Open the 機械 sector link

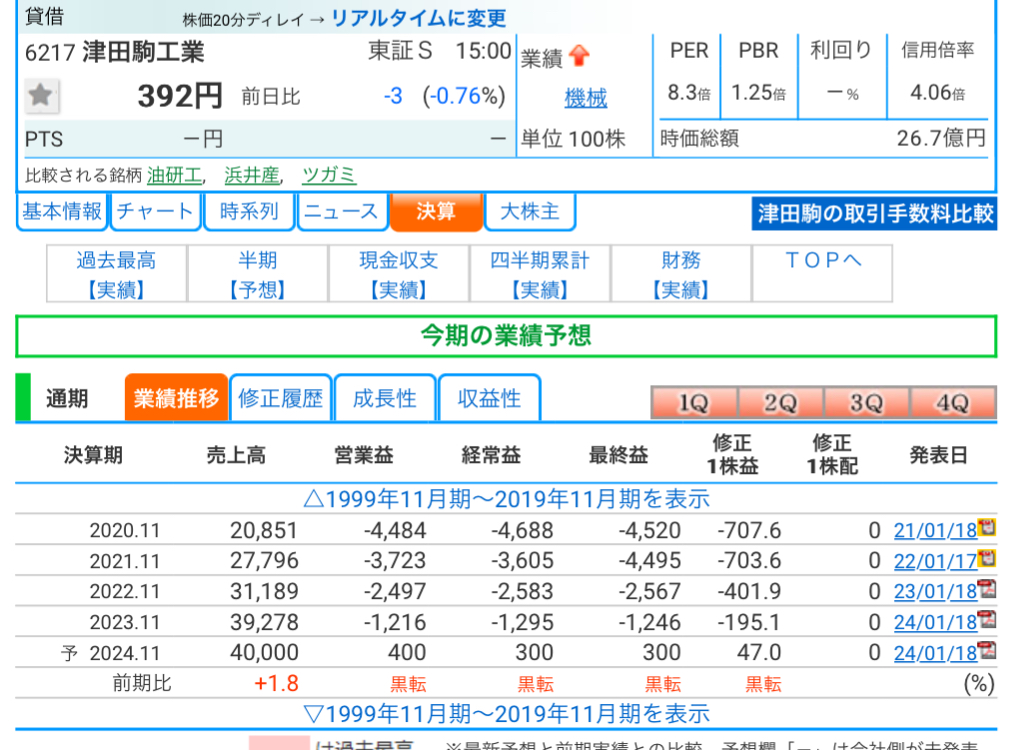coord(586,98)
